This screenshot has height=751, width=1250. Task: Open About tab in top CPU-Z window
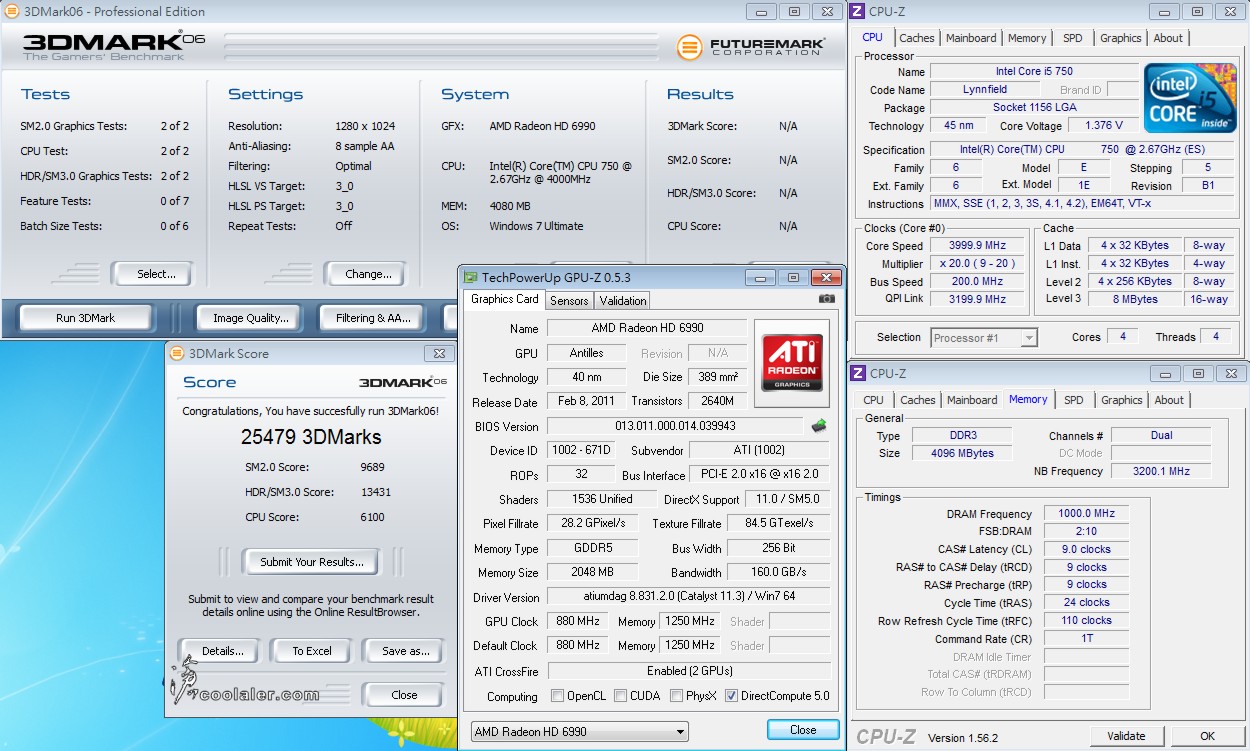[1168, 38]
